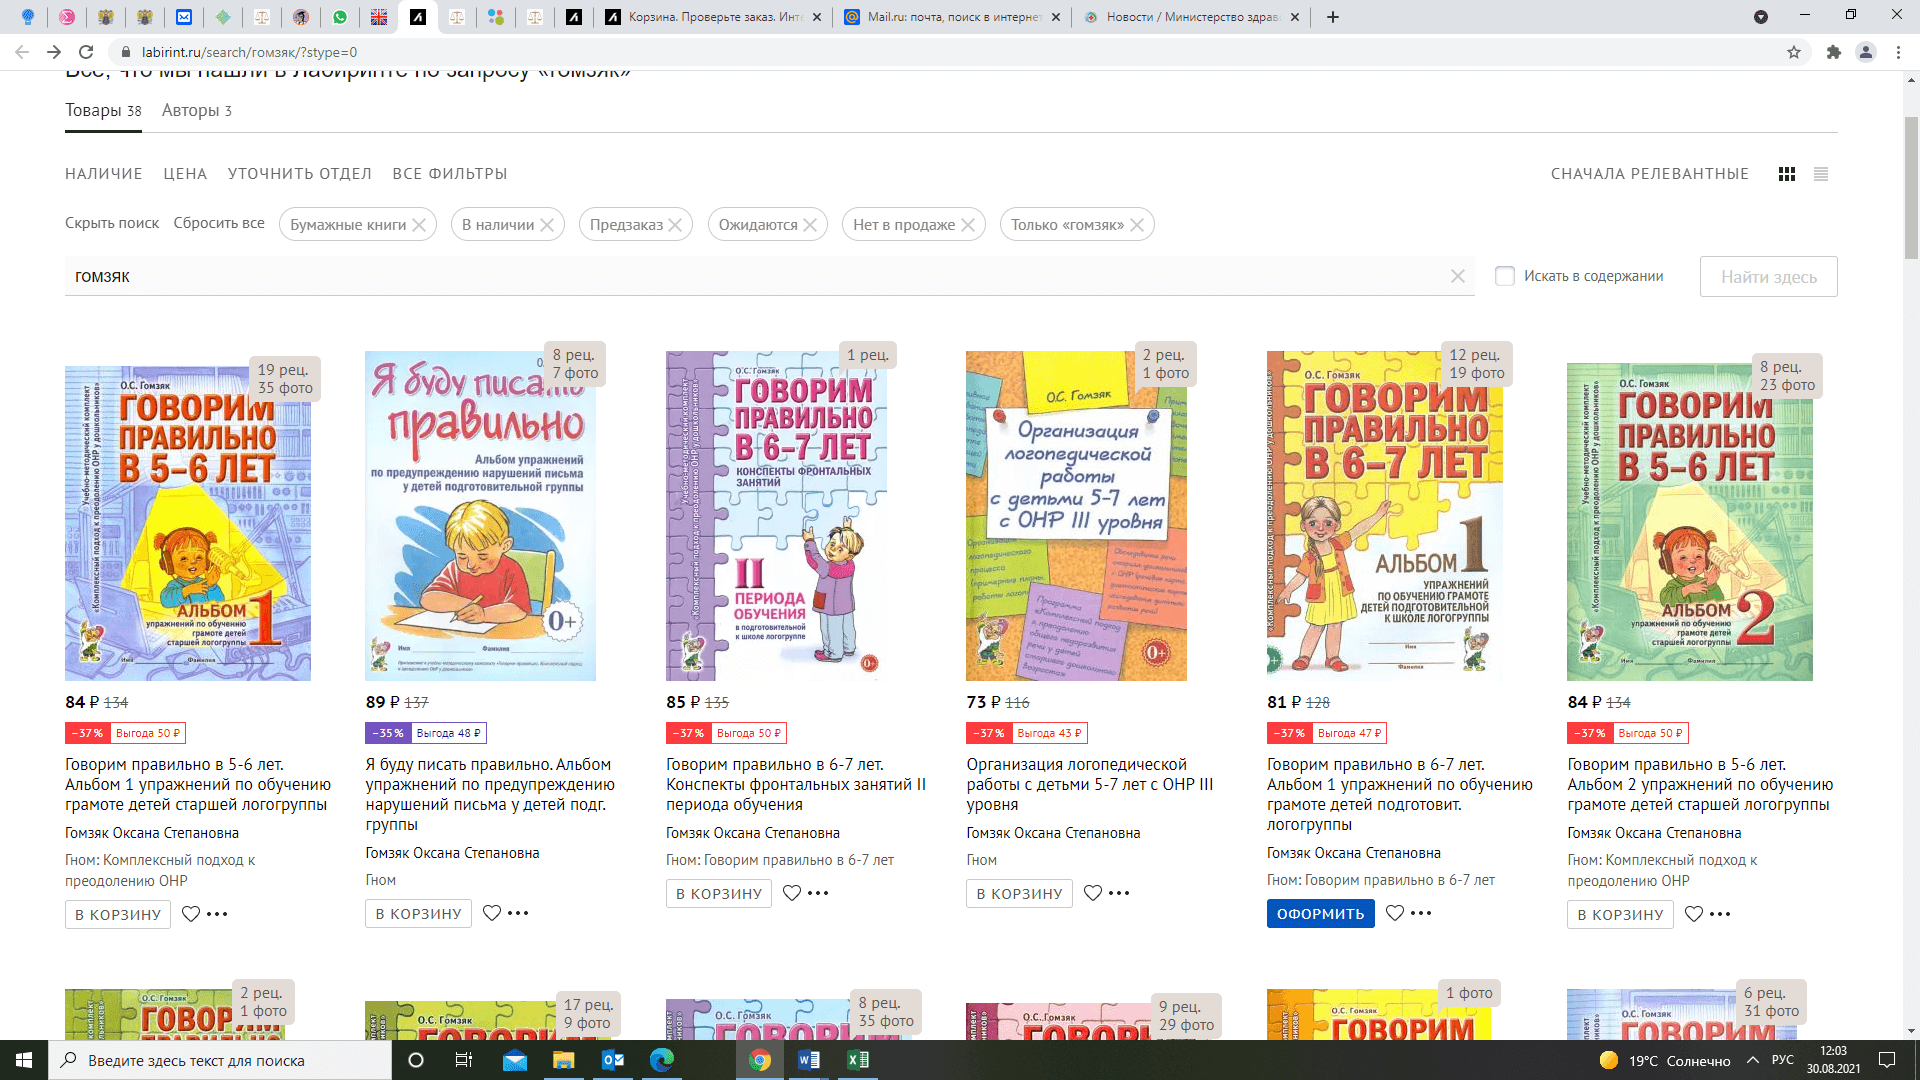Switch to grid view icon

coord(1787,174)
